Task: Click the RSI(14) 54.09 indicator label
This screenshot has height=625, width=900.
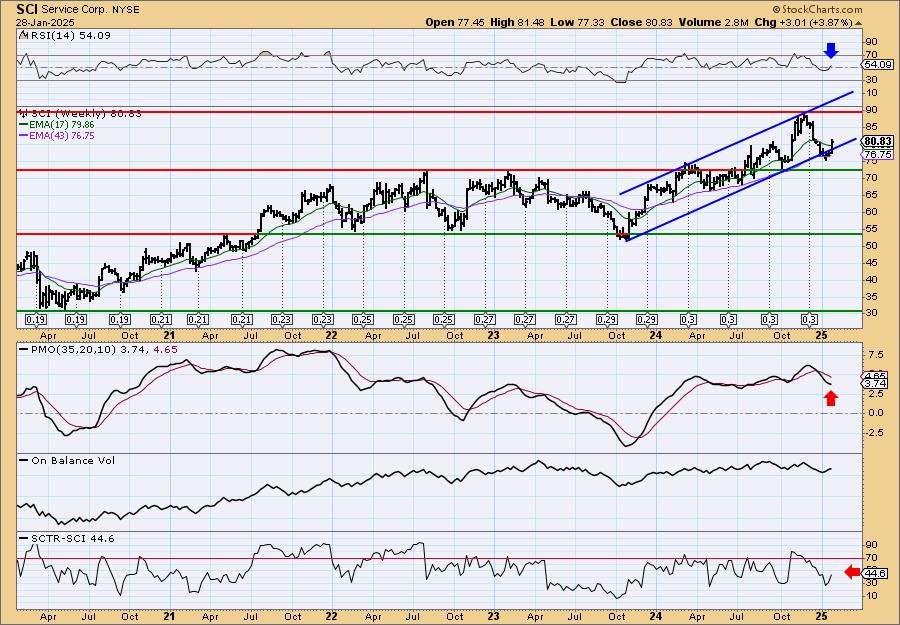Action: (x=69, y=35)
